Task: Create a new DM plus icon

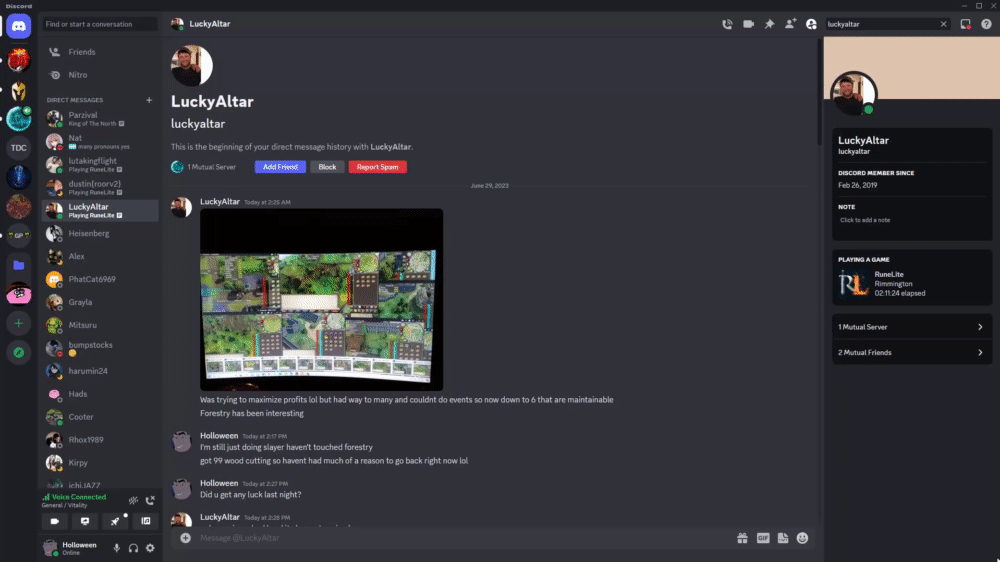Action: tap(149, 100)
